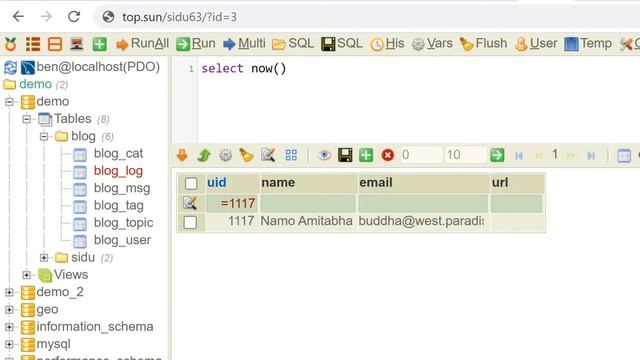
Task: Toggle the checkbox for row 1117
Action: click(x=190, y=222)
